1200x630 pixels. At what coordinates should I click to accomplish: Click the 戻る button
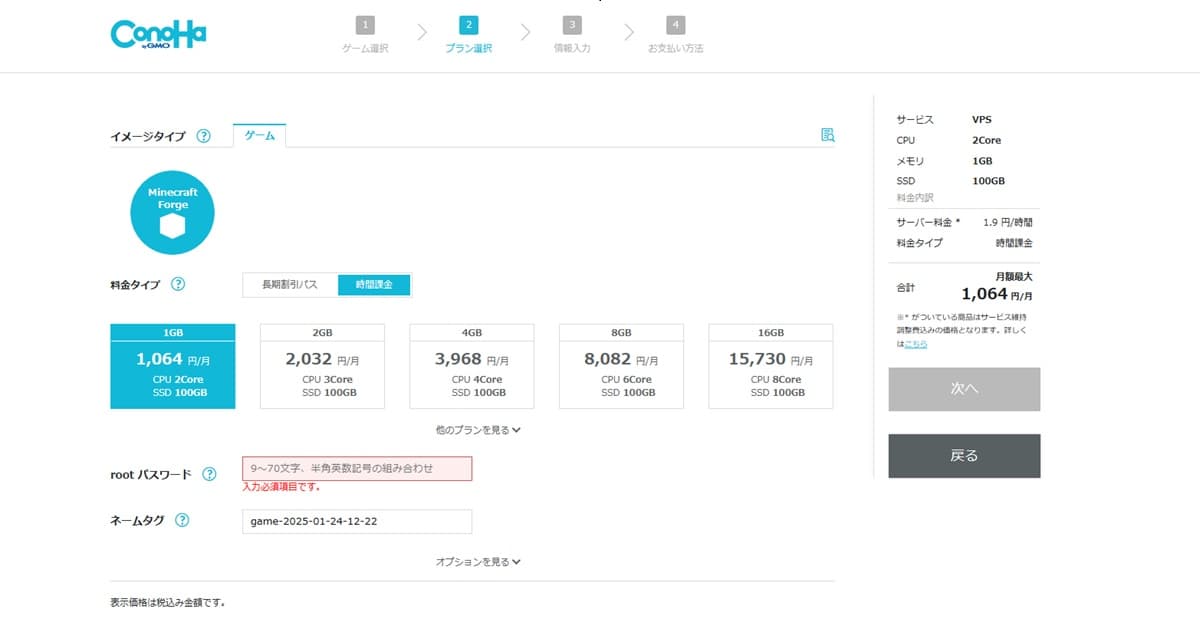point(964,455)
